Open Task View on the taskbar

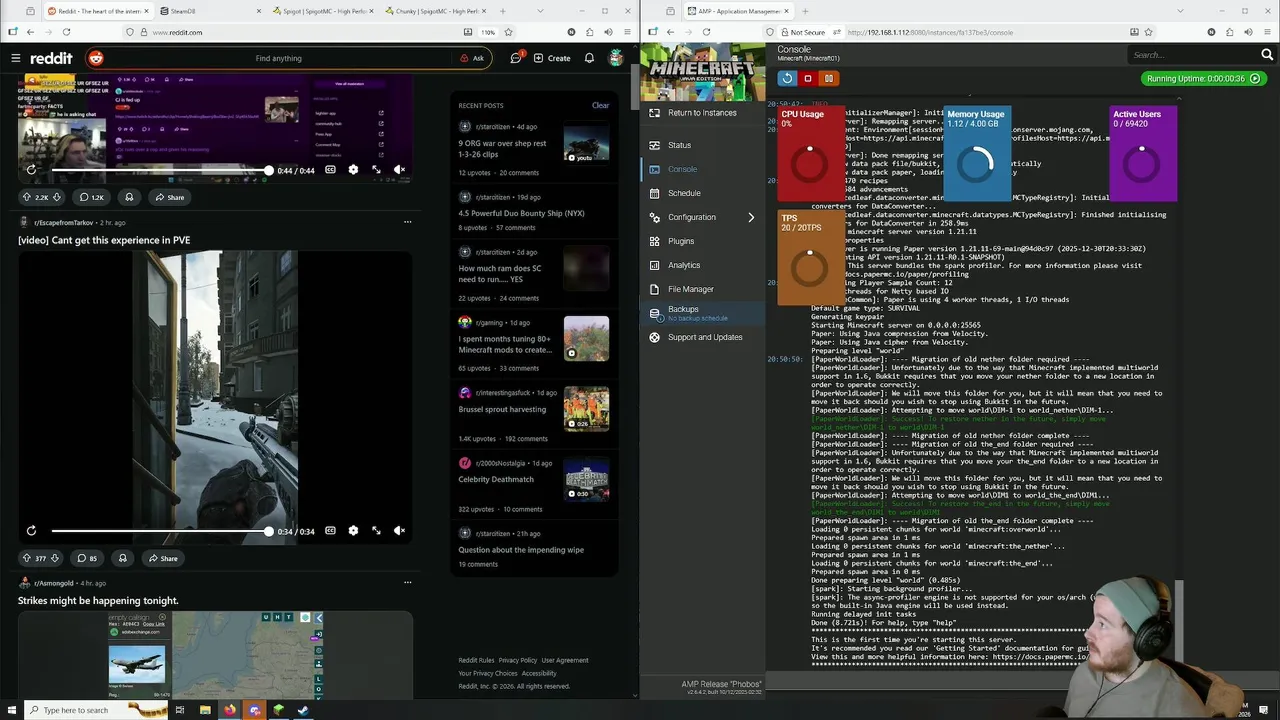[x=180, y=710]
